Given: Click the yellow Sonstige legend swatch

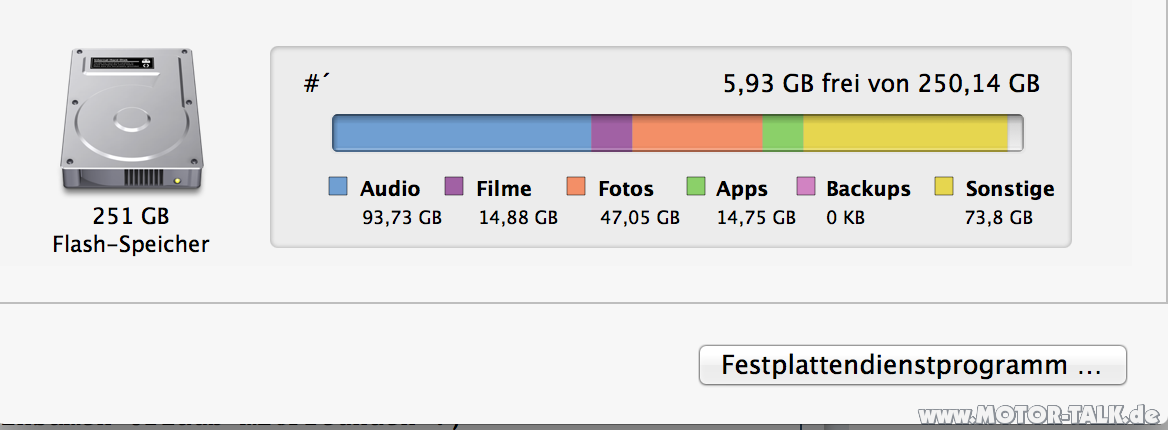Looking at the screenshot, I should tap(944, 187).
